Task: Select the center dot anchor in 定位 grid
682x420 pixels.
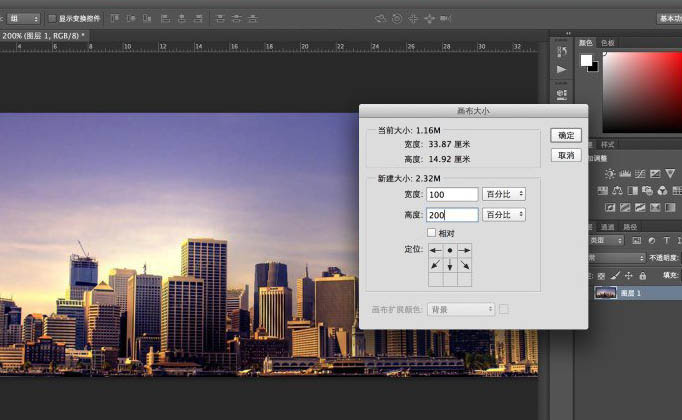Action: (x=450, y=249)
